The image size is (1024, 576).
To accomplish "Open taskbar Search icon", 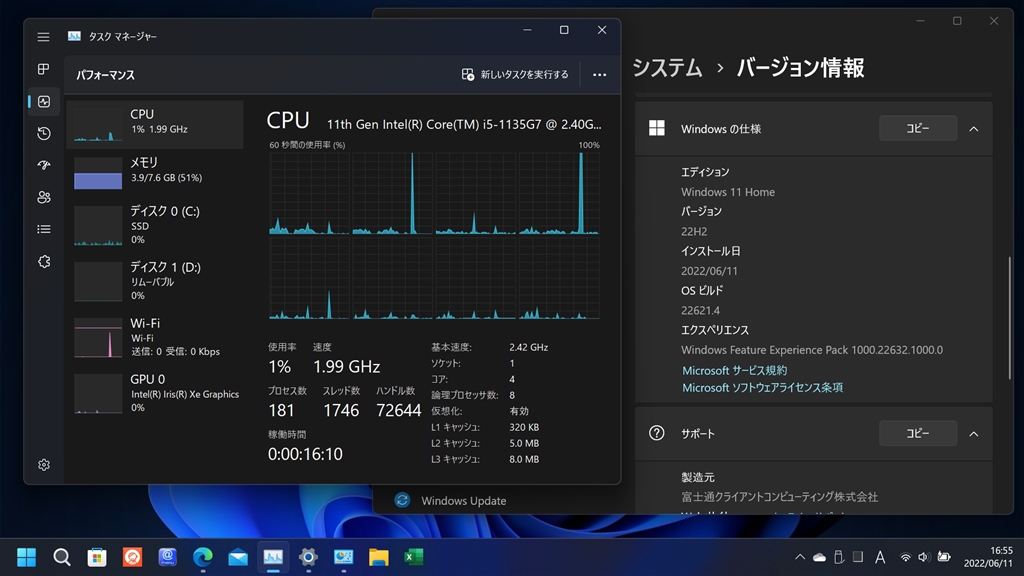I will tap(62, 557).
